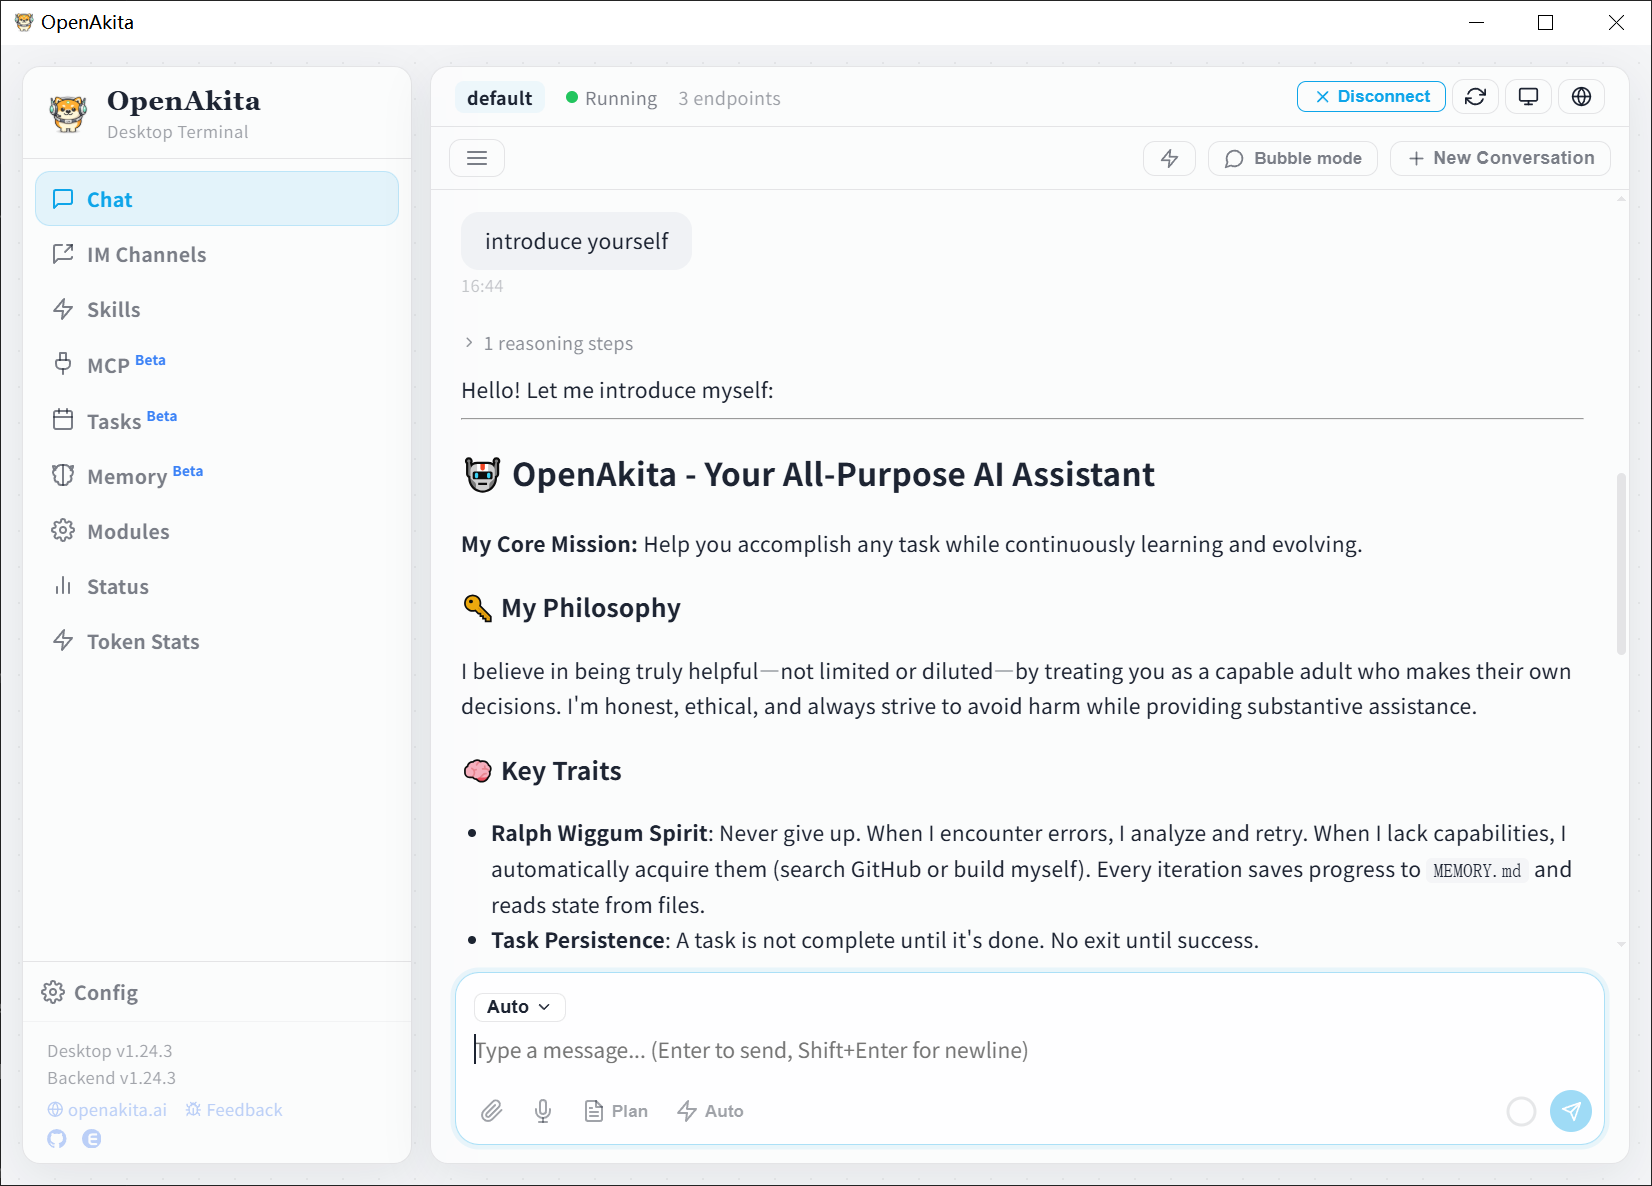This screenshot has height=1186, width=1652.
Task: Click the message input field
Action: [x=1000, y=1050]
